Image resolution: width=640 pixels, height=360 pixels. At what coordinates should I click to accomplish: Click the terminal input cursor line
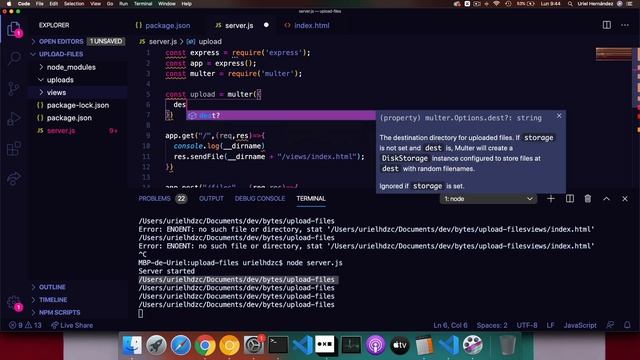point(140,313)
